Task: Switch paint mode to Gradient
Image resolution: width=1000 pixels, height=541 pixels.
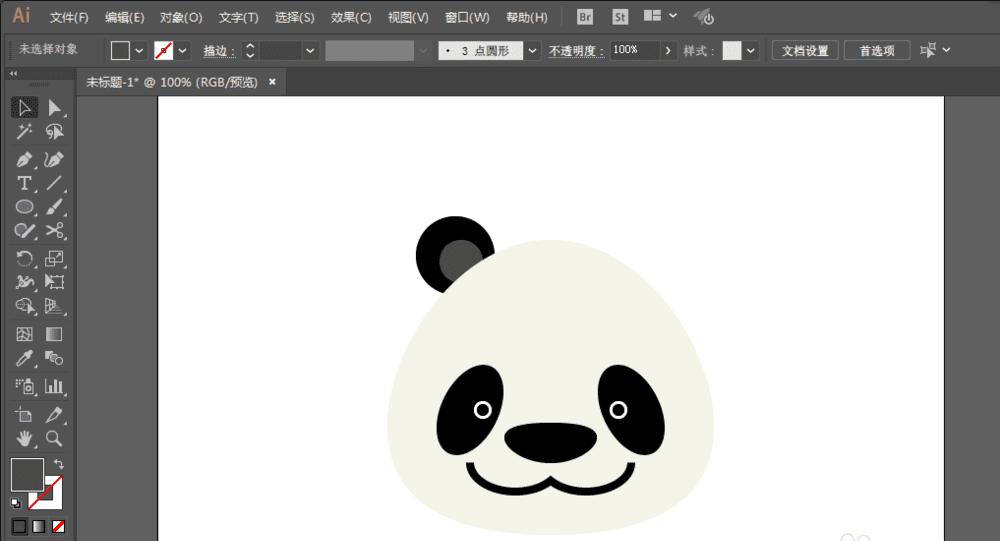Action: [39, 526]
